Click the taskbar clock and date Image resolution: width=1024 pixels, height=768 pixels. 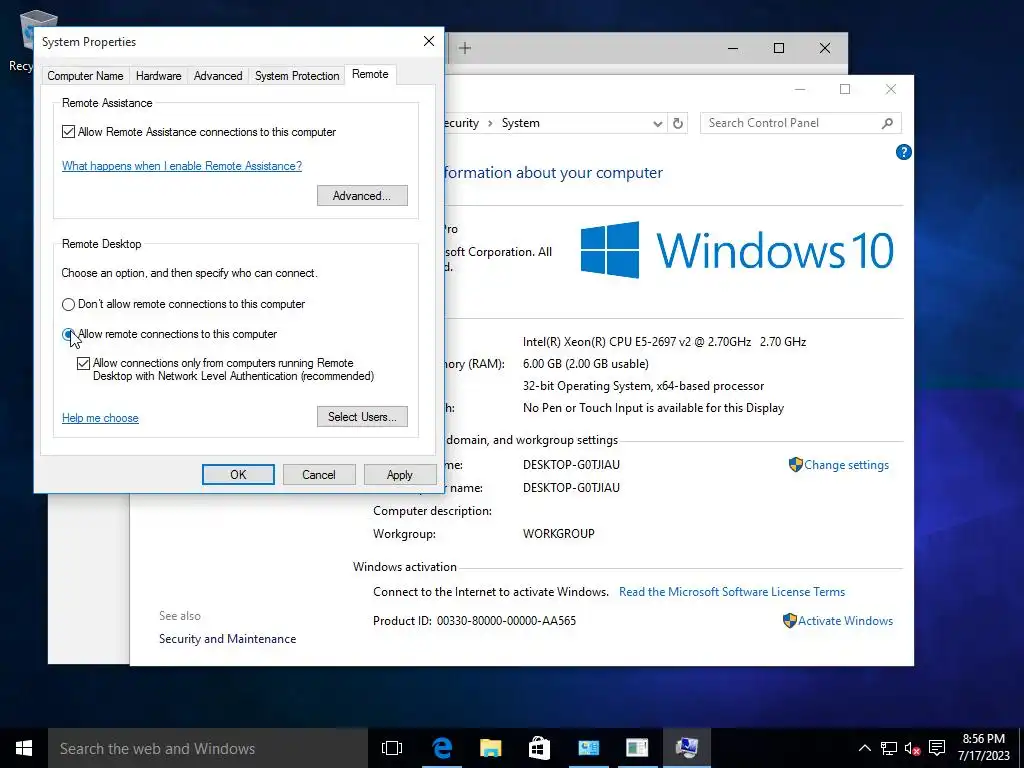[984, 748]
